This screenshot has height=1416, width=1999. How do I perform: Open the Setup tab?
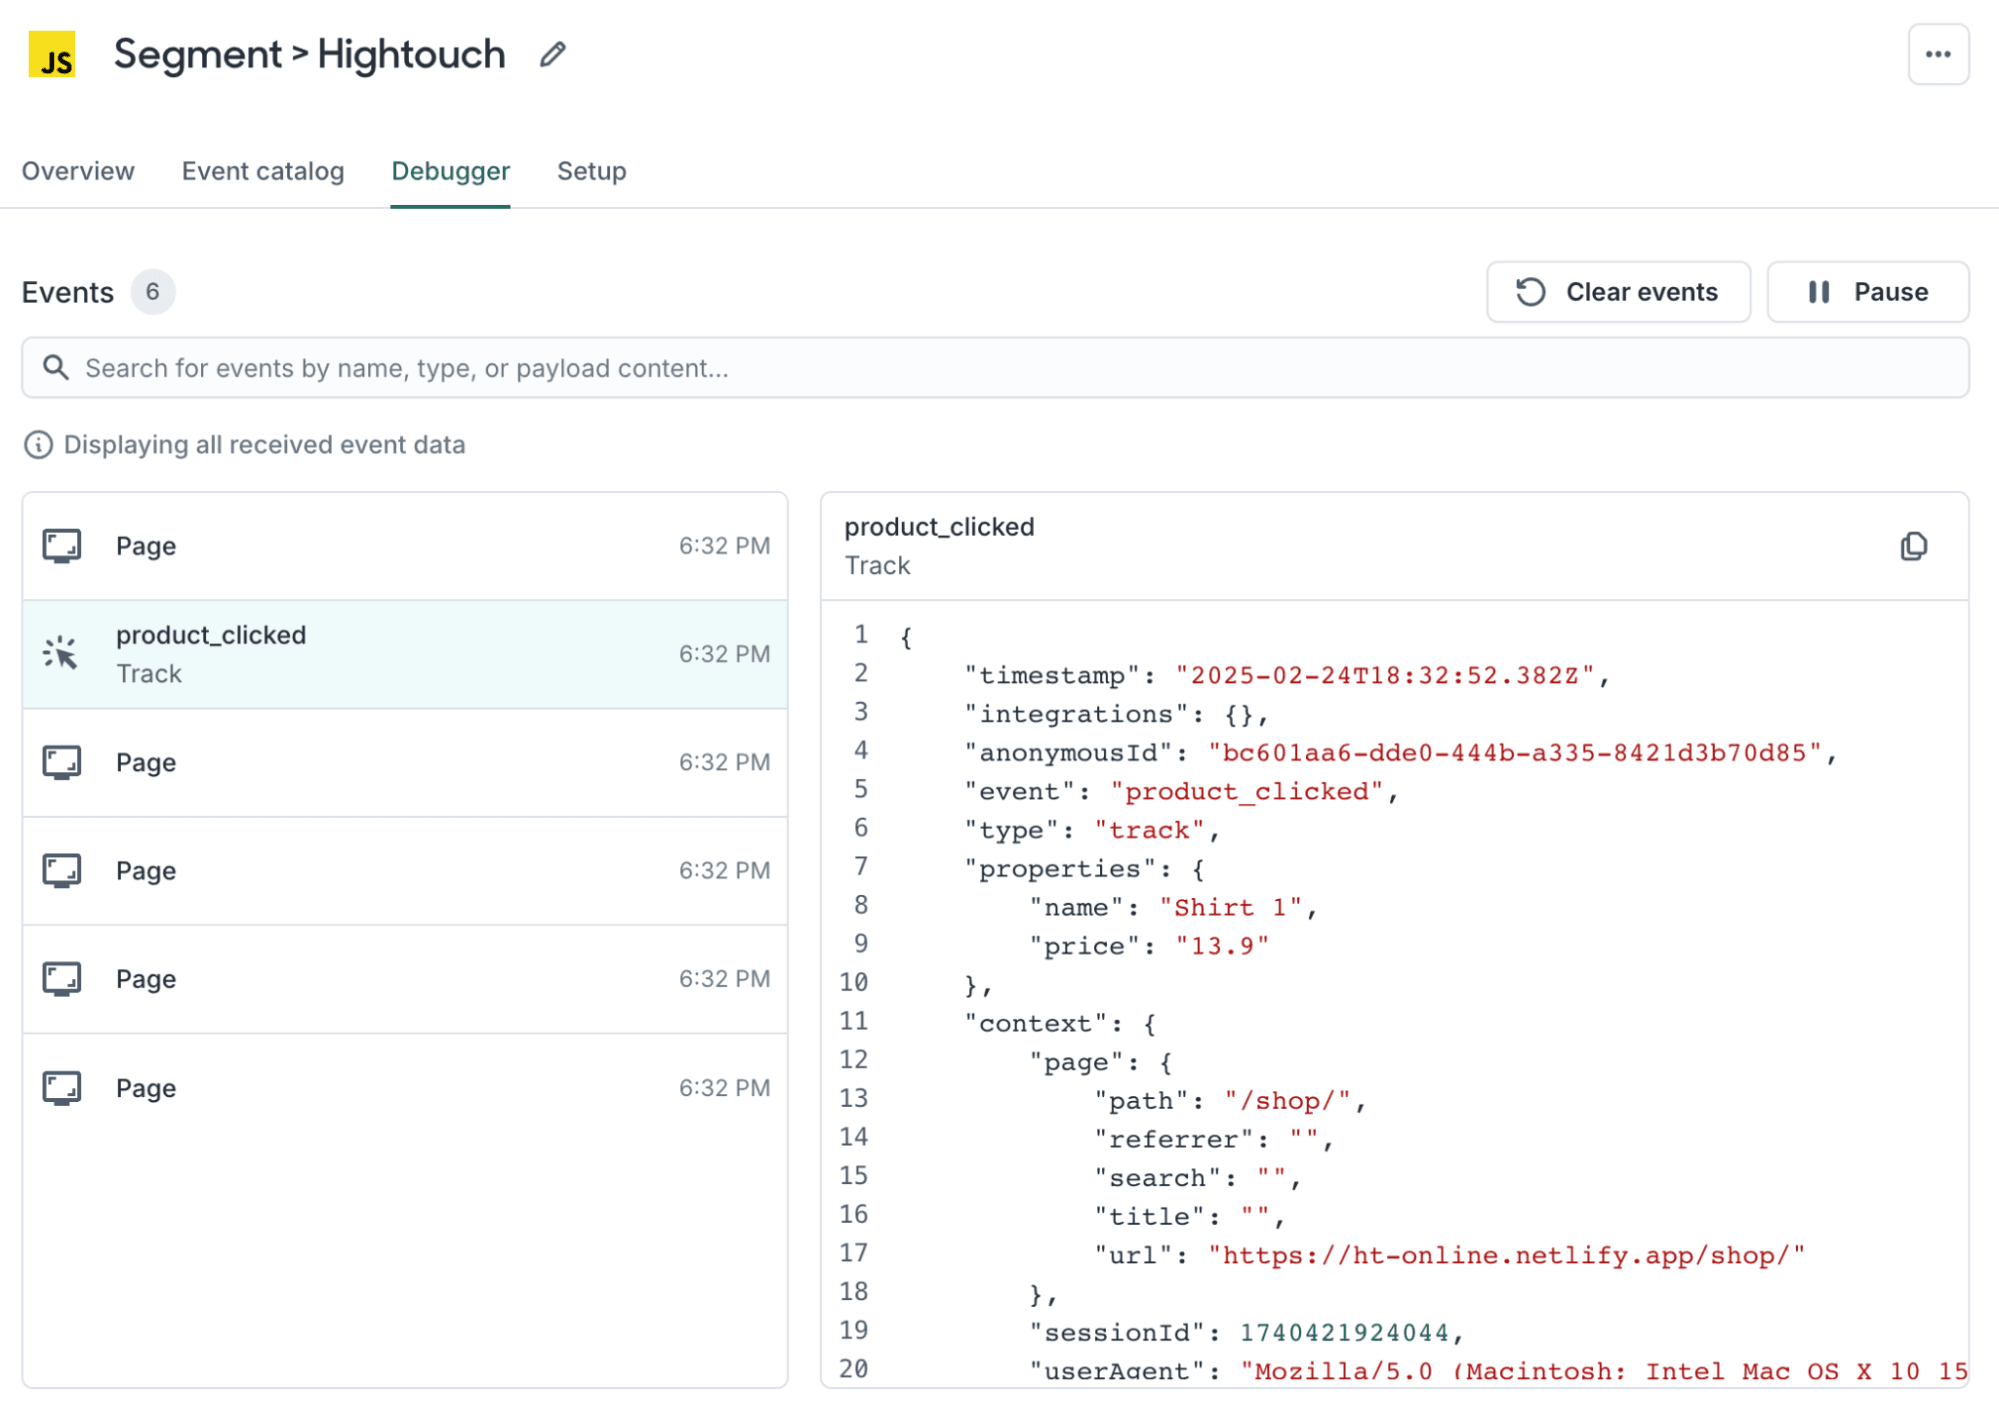(x=591, y=171)
